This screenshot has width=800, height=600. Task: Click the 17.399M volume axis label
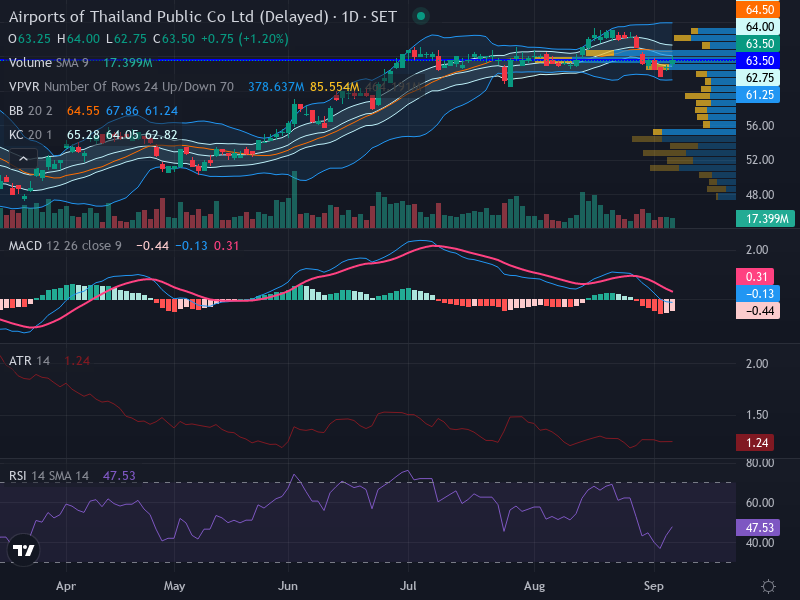765,219
